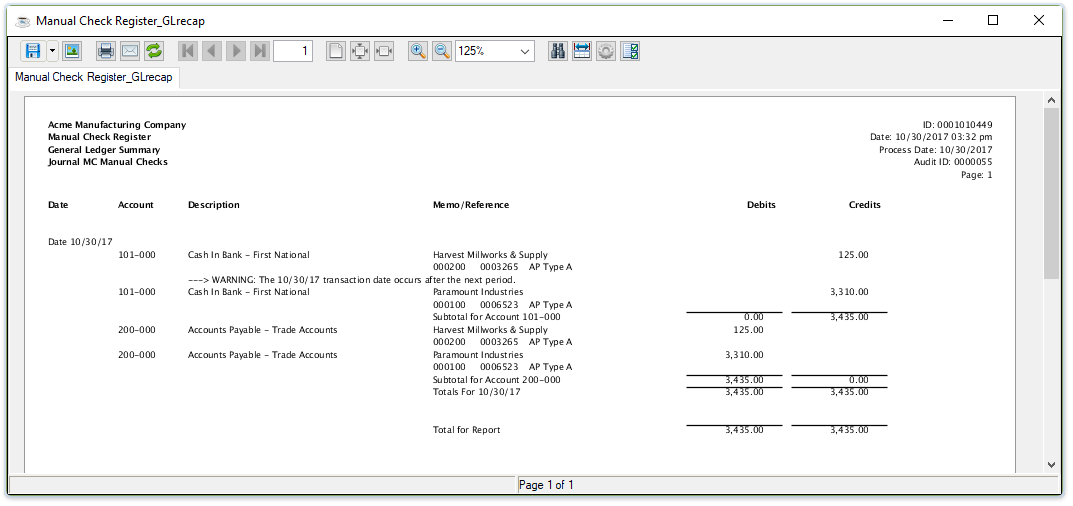Screen dimensions: 1073x506
Task: Click the 'Debits' column header
Action: coord(762,205)
